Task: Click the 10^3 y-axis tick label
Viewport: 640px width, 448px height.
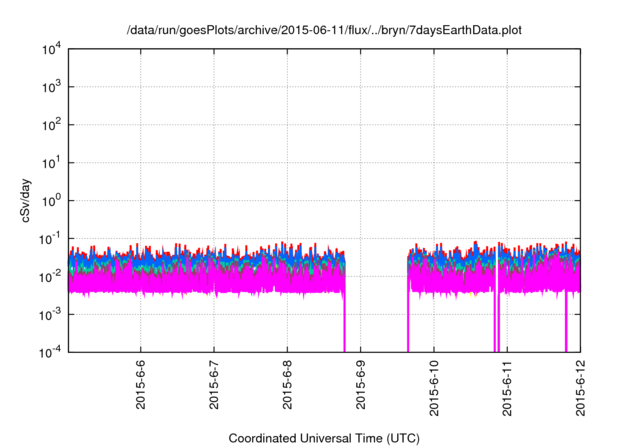Action: tap(51, 88)
